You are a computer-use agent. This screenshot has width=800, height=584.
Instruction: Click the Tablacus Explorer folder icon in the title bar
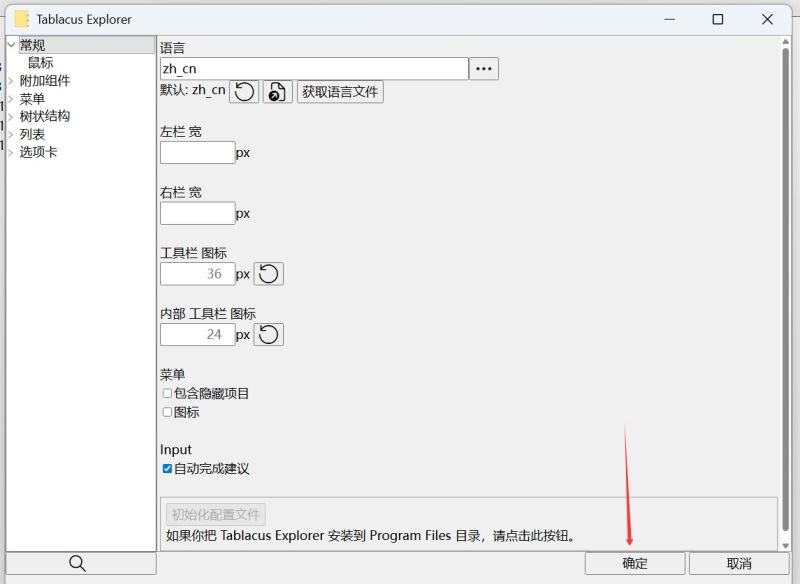(21, 19)
